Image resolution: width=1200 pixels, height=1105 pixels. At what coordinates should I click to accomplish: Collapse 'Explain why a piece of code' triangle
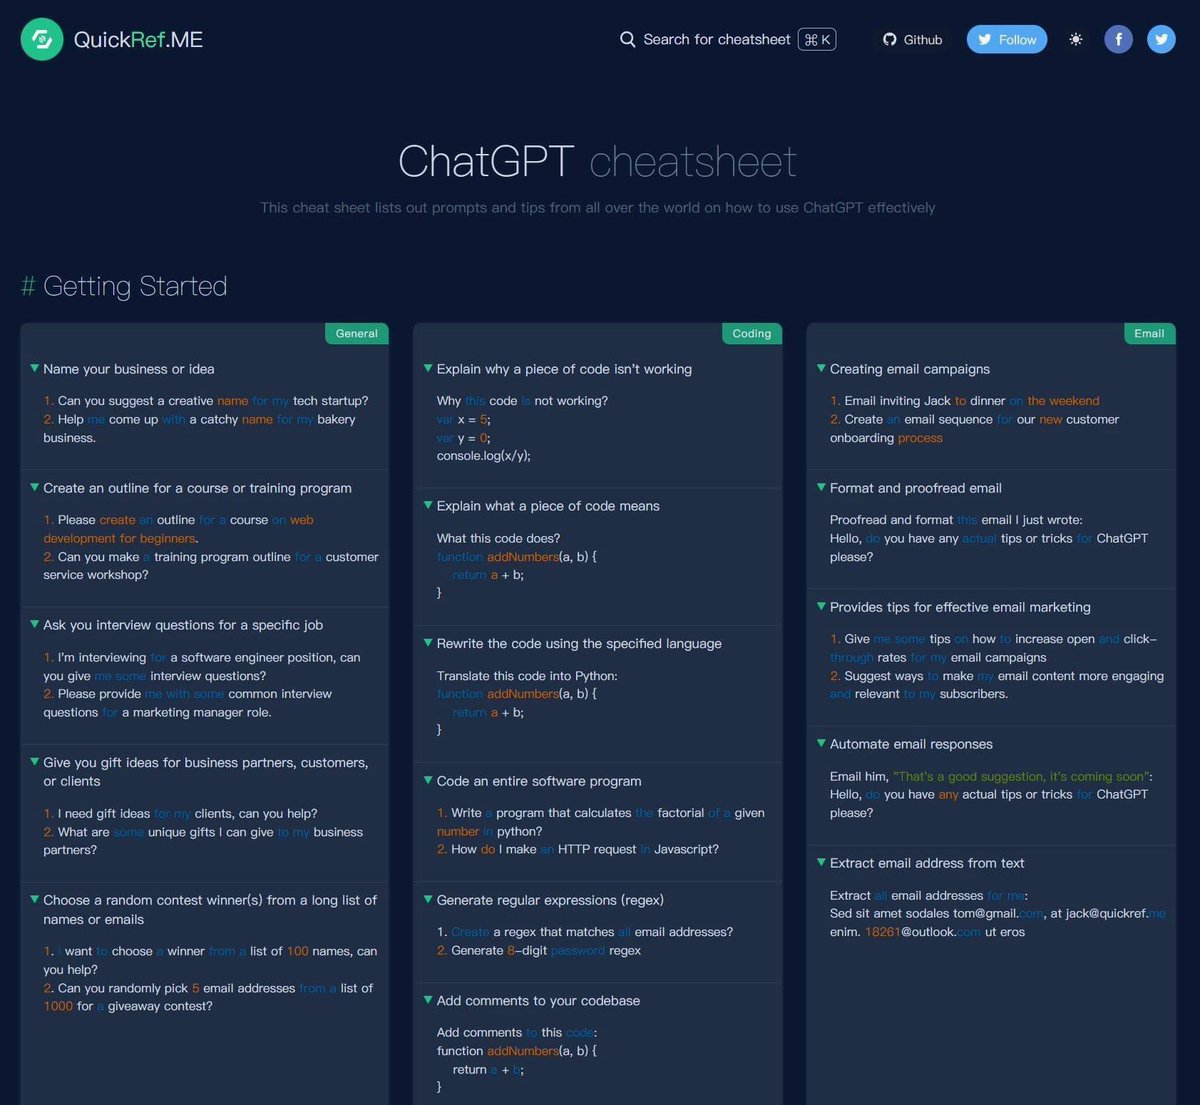(x=428, y=369)
